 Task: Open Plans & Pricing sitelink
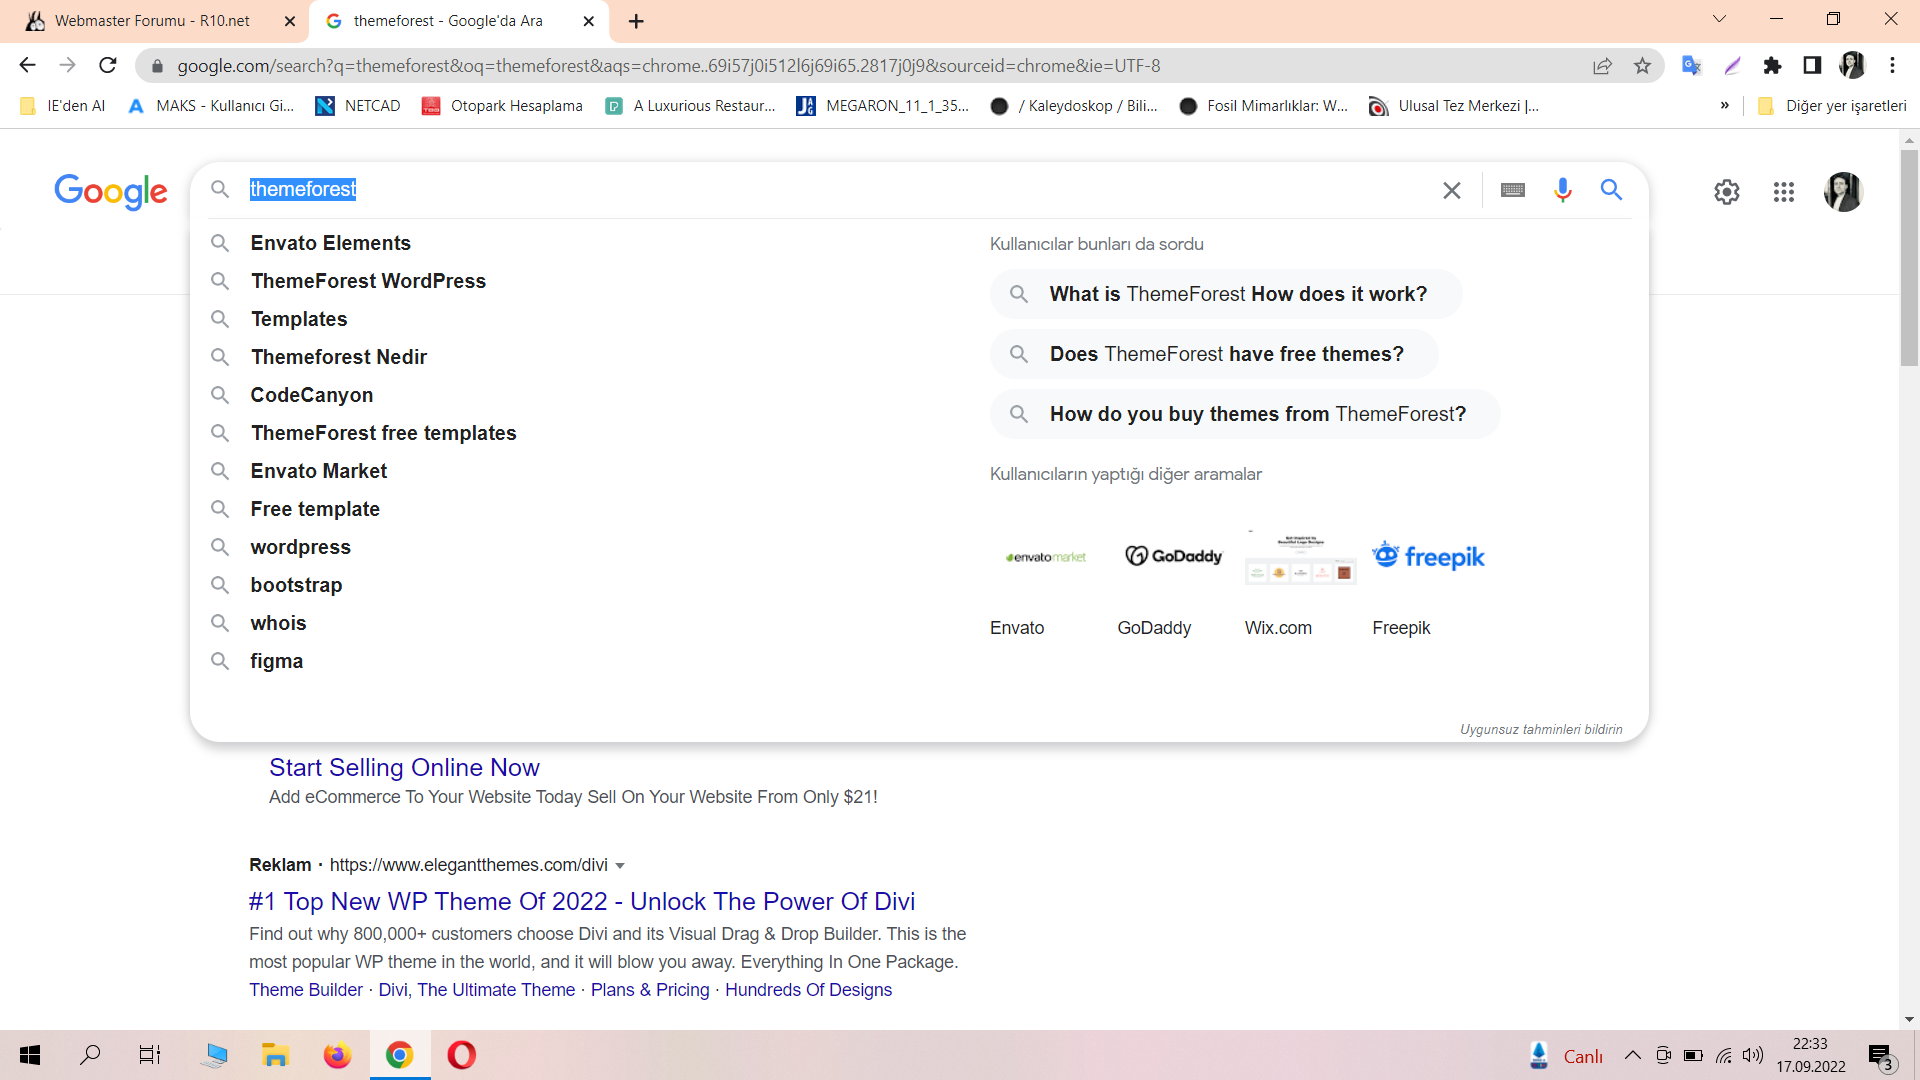pos(650,990)
